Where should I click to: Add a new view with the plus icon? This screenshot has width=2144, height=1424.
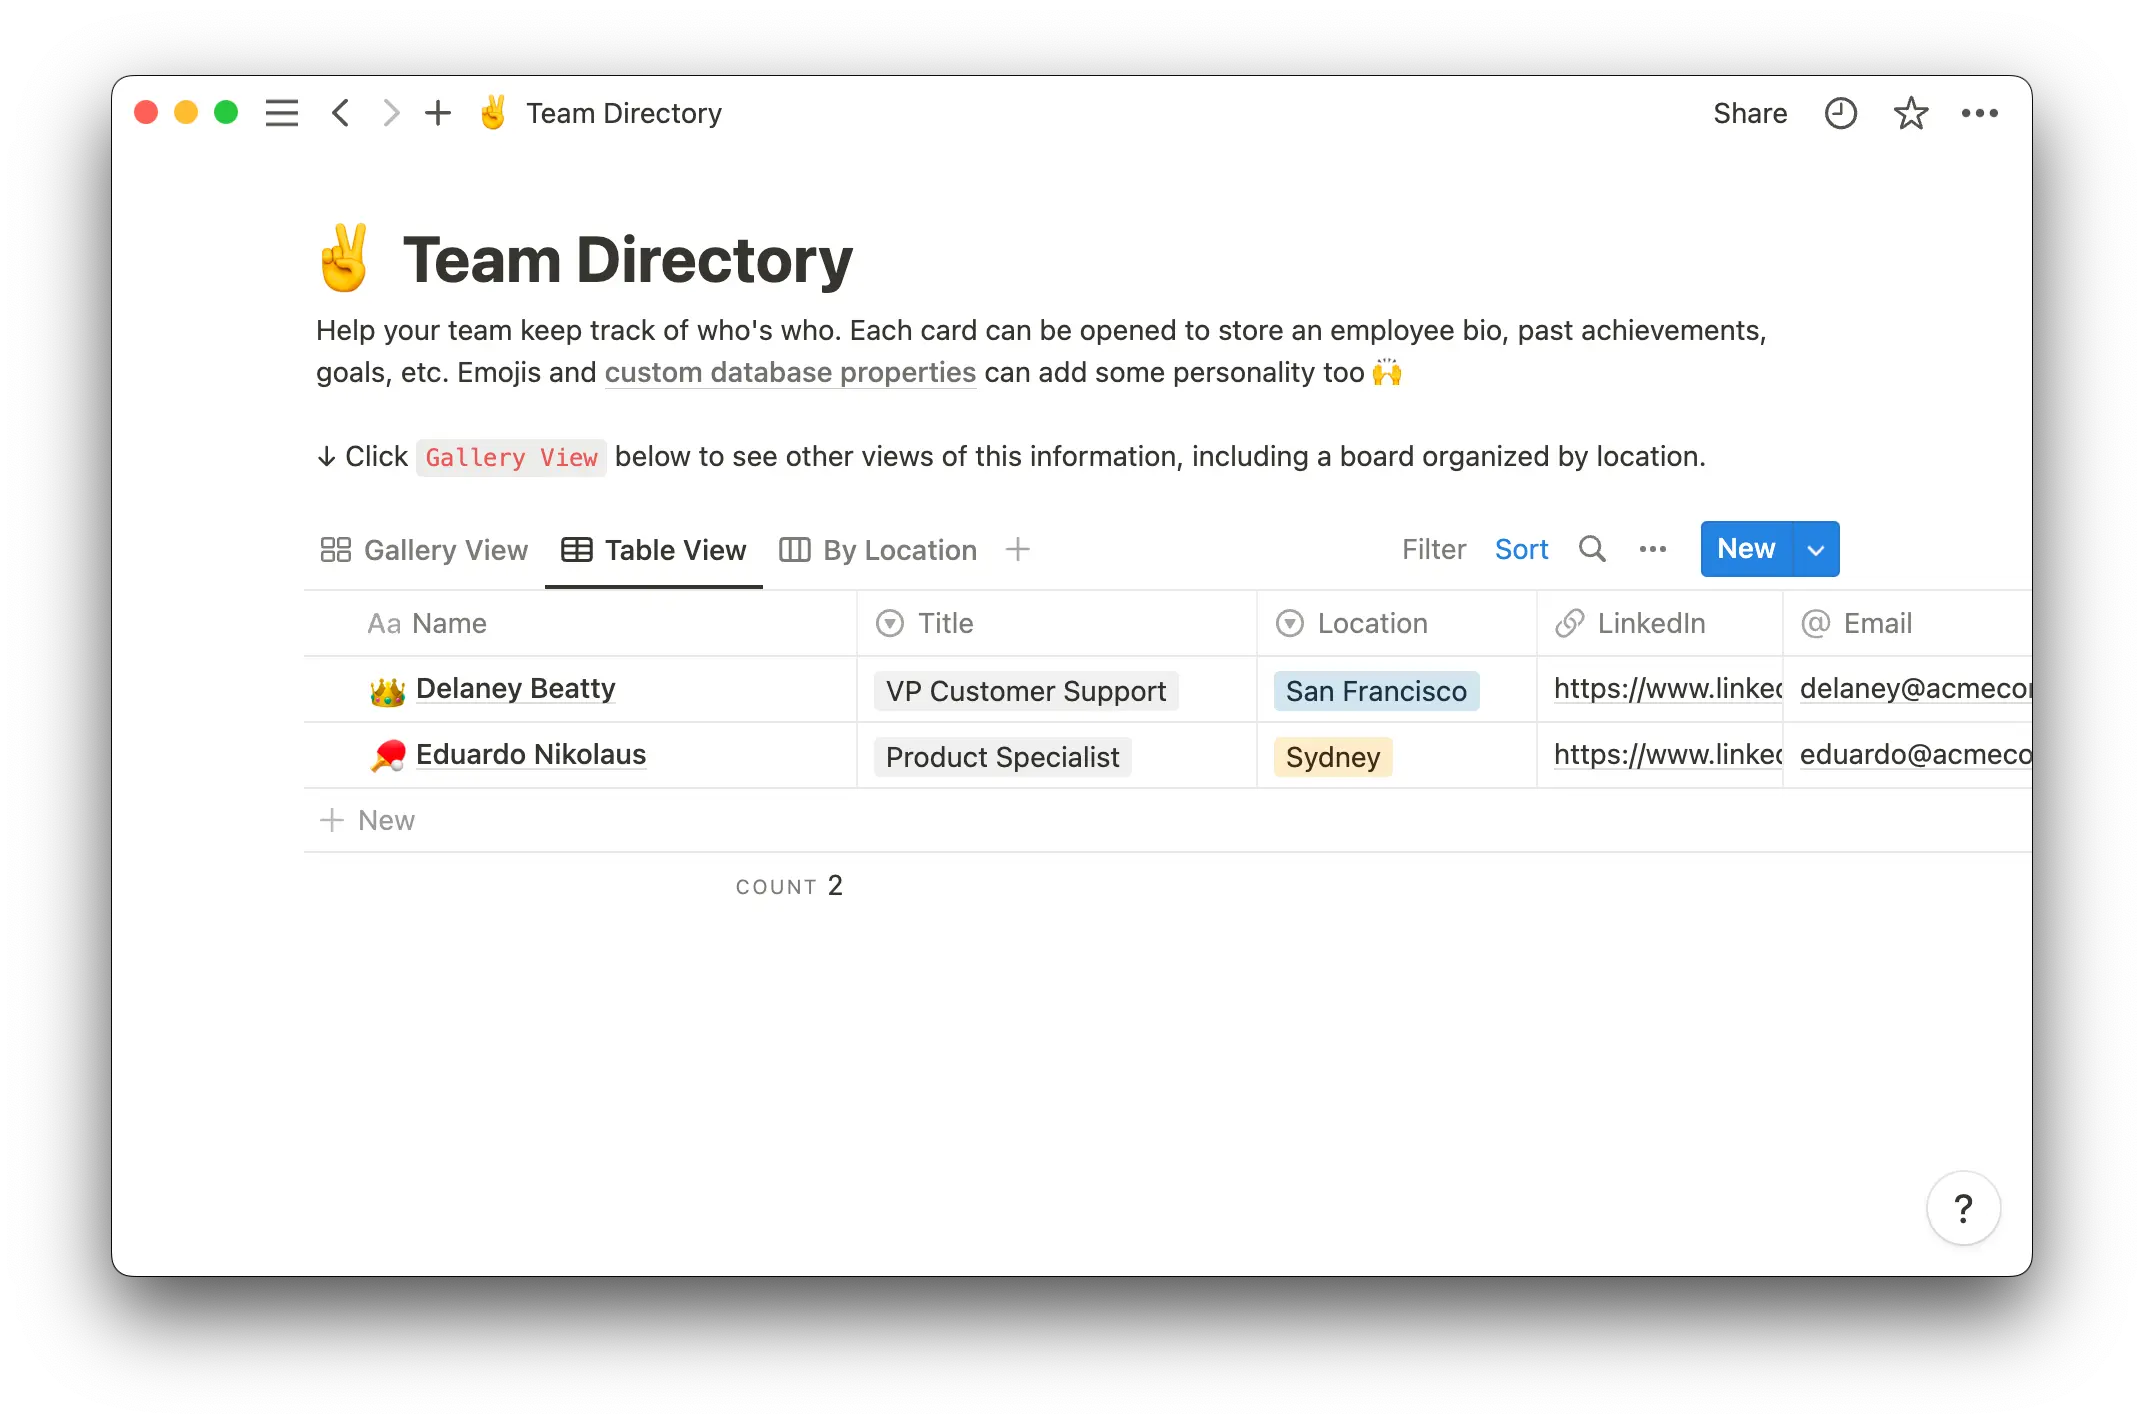[1017, 549]
